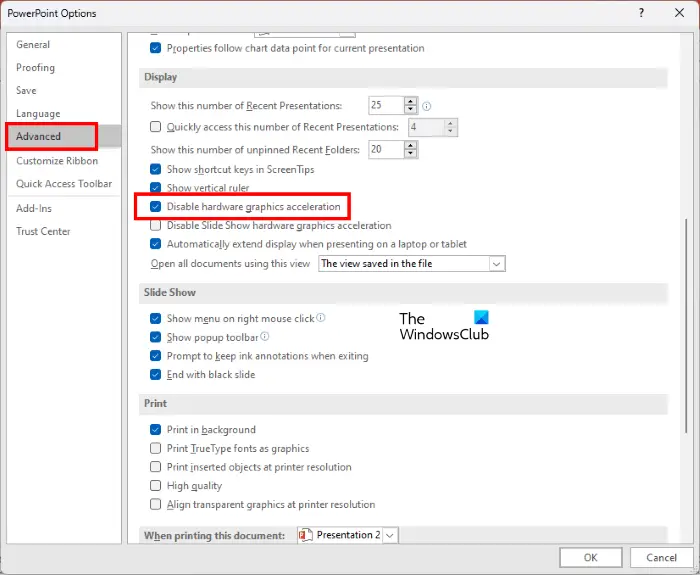Click the vertical scrollbar thumb of options pane

[686, 326]
